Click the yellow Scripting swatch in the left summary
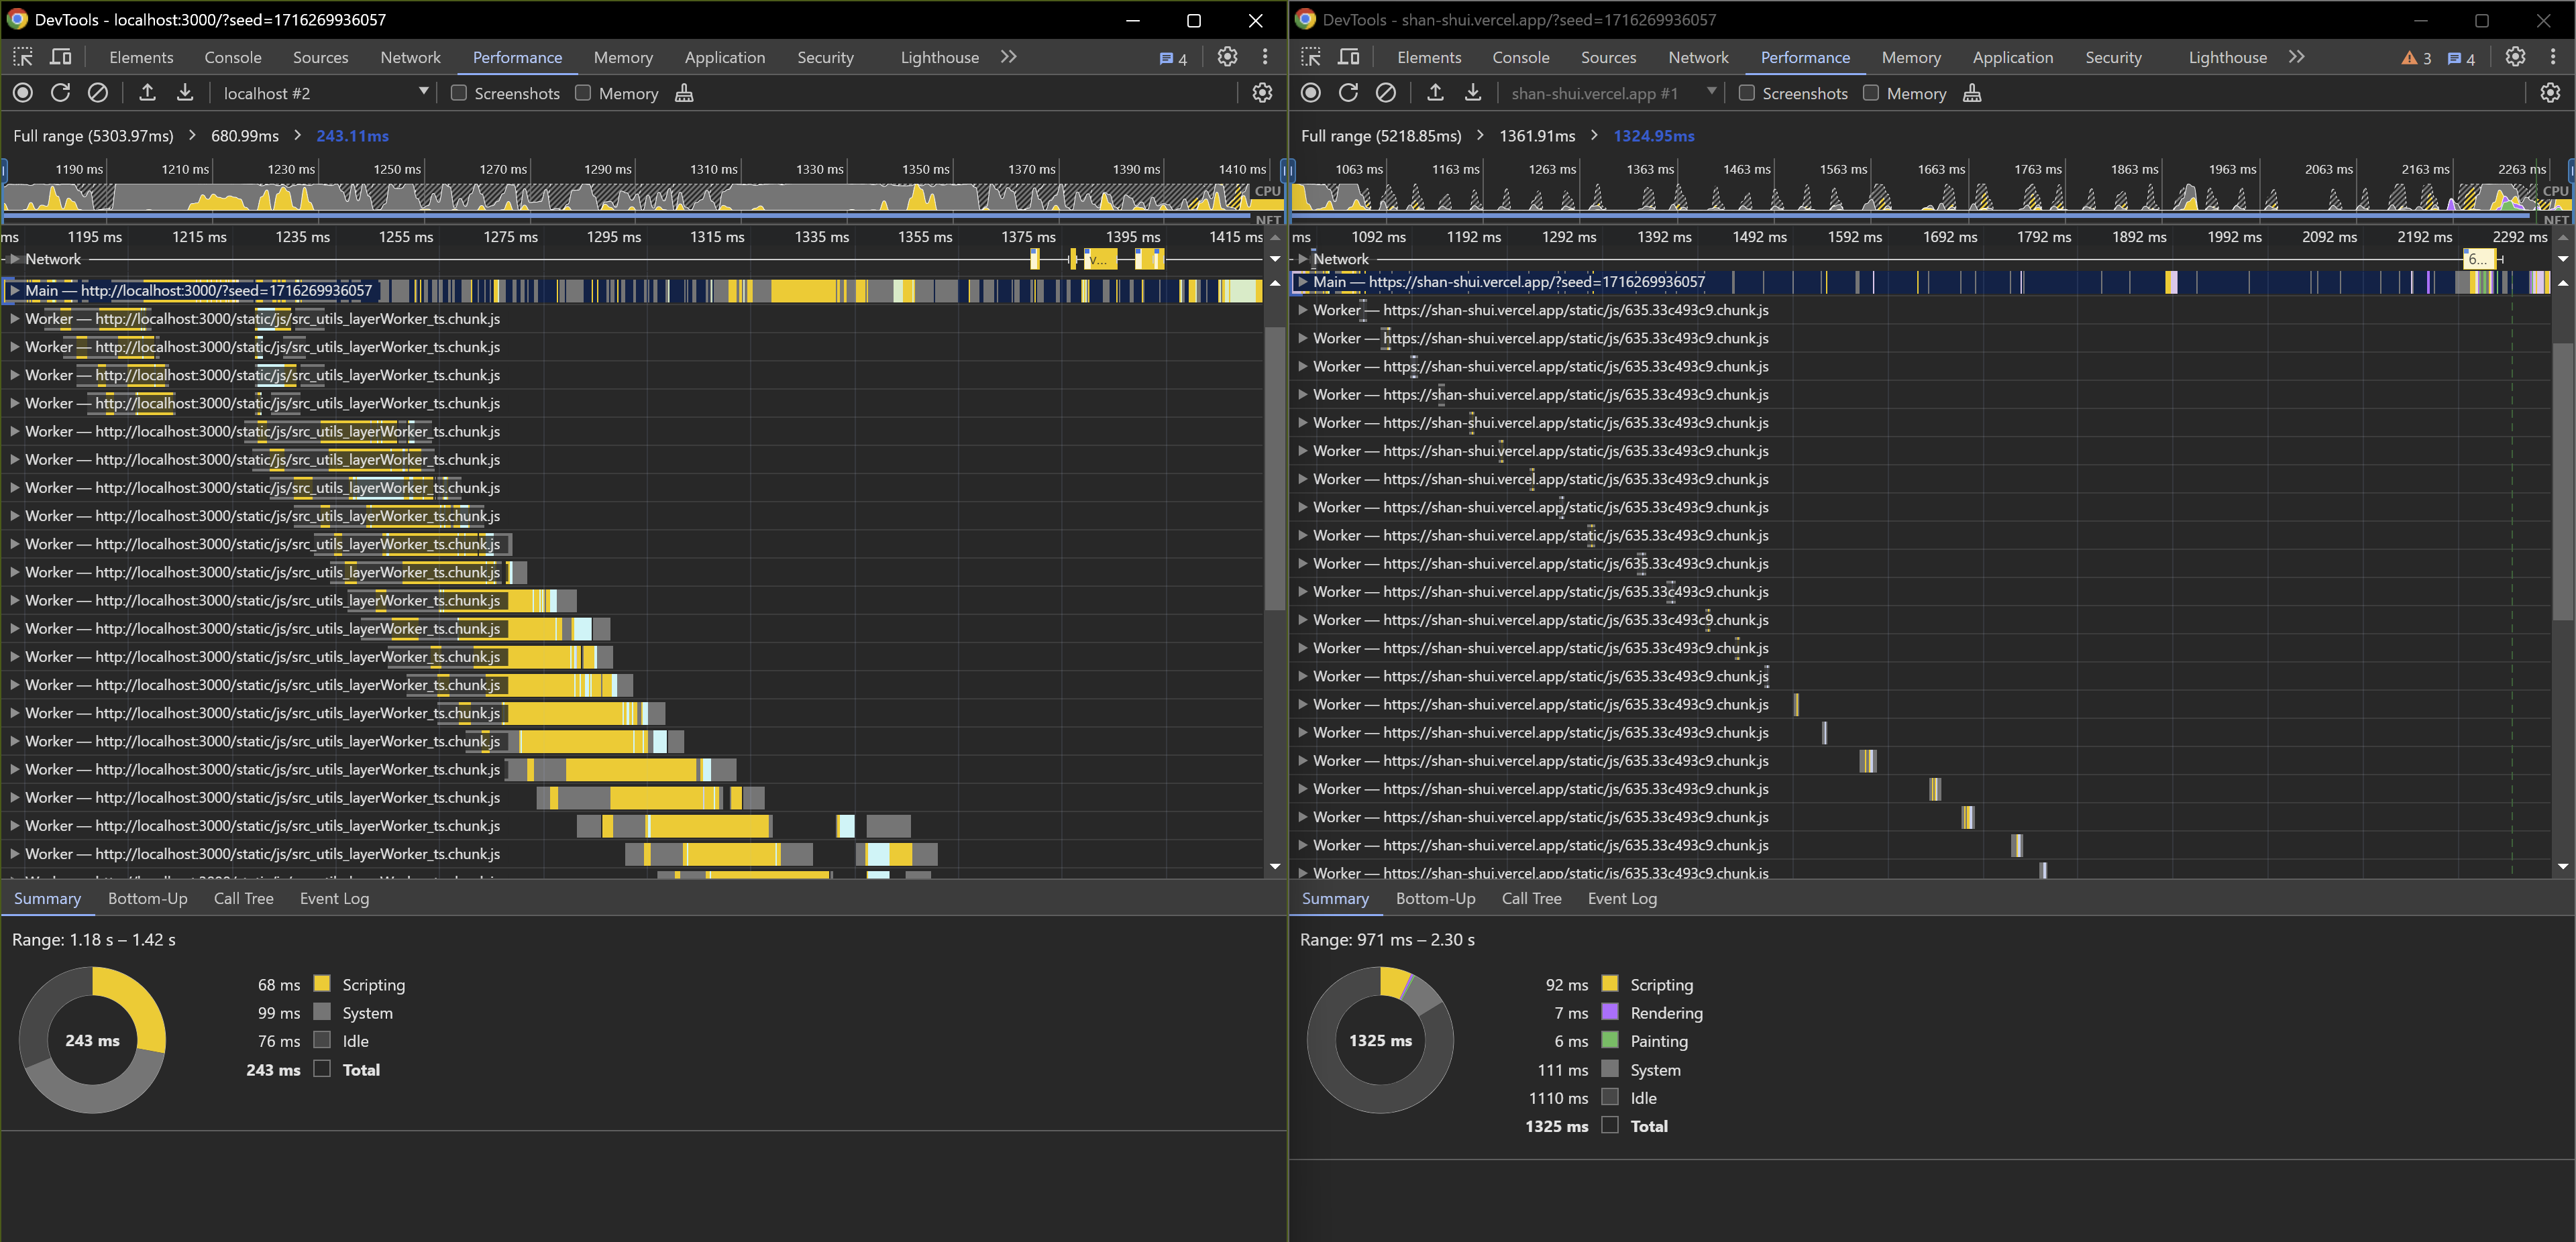2576x1242 pixels. point(322,984)
